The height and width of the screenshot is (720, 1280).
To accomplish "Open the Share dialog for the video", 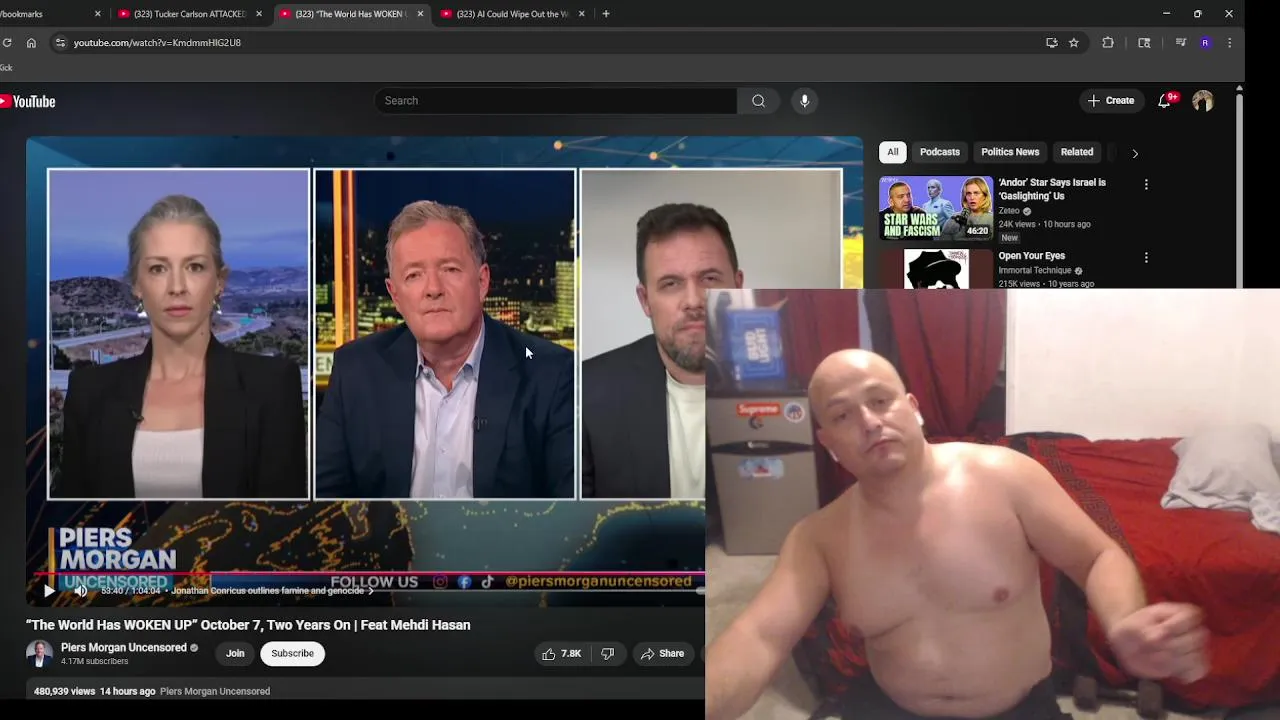I will click(663, 654).
